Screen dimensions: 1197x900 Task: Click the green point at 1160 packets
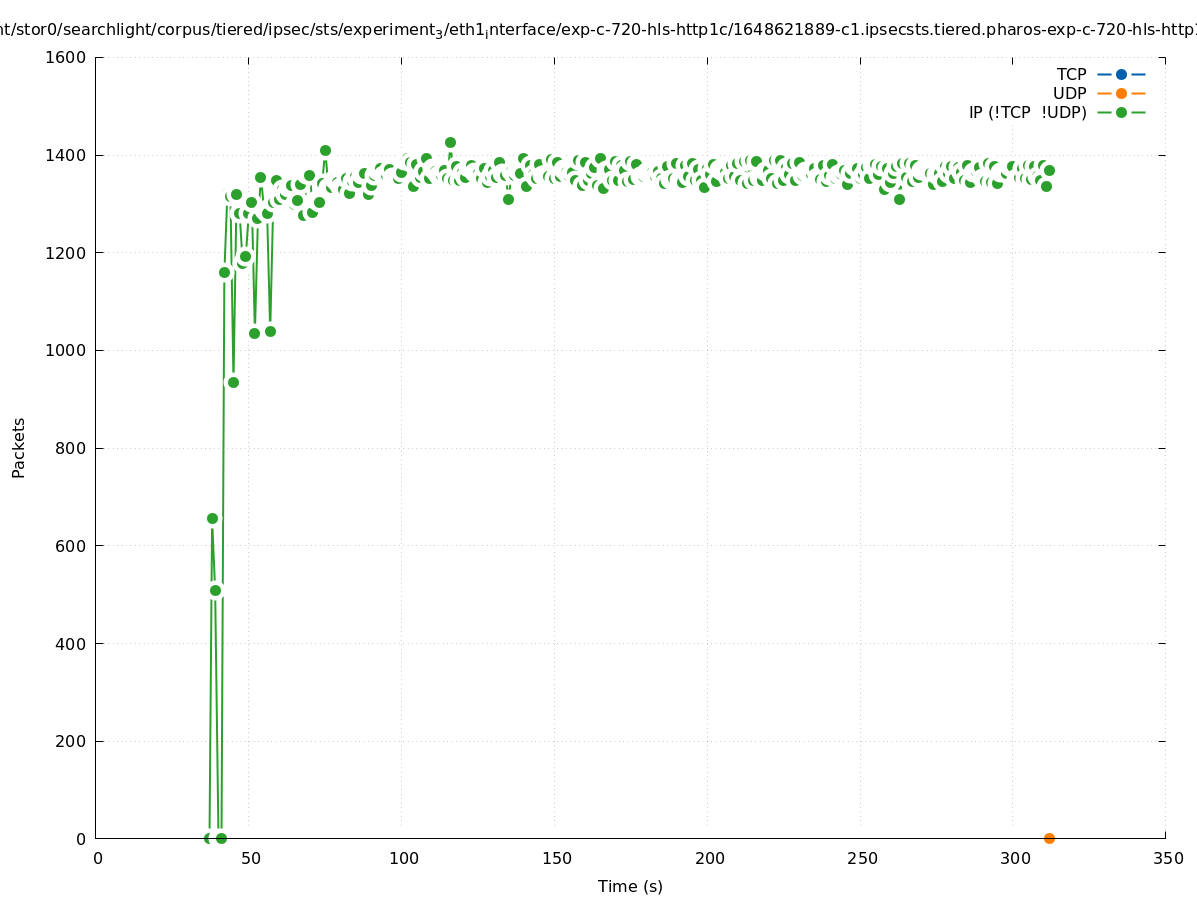pyautogui.click(x=224, y=272)
